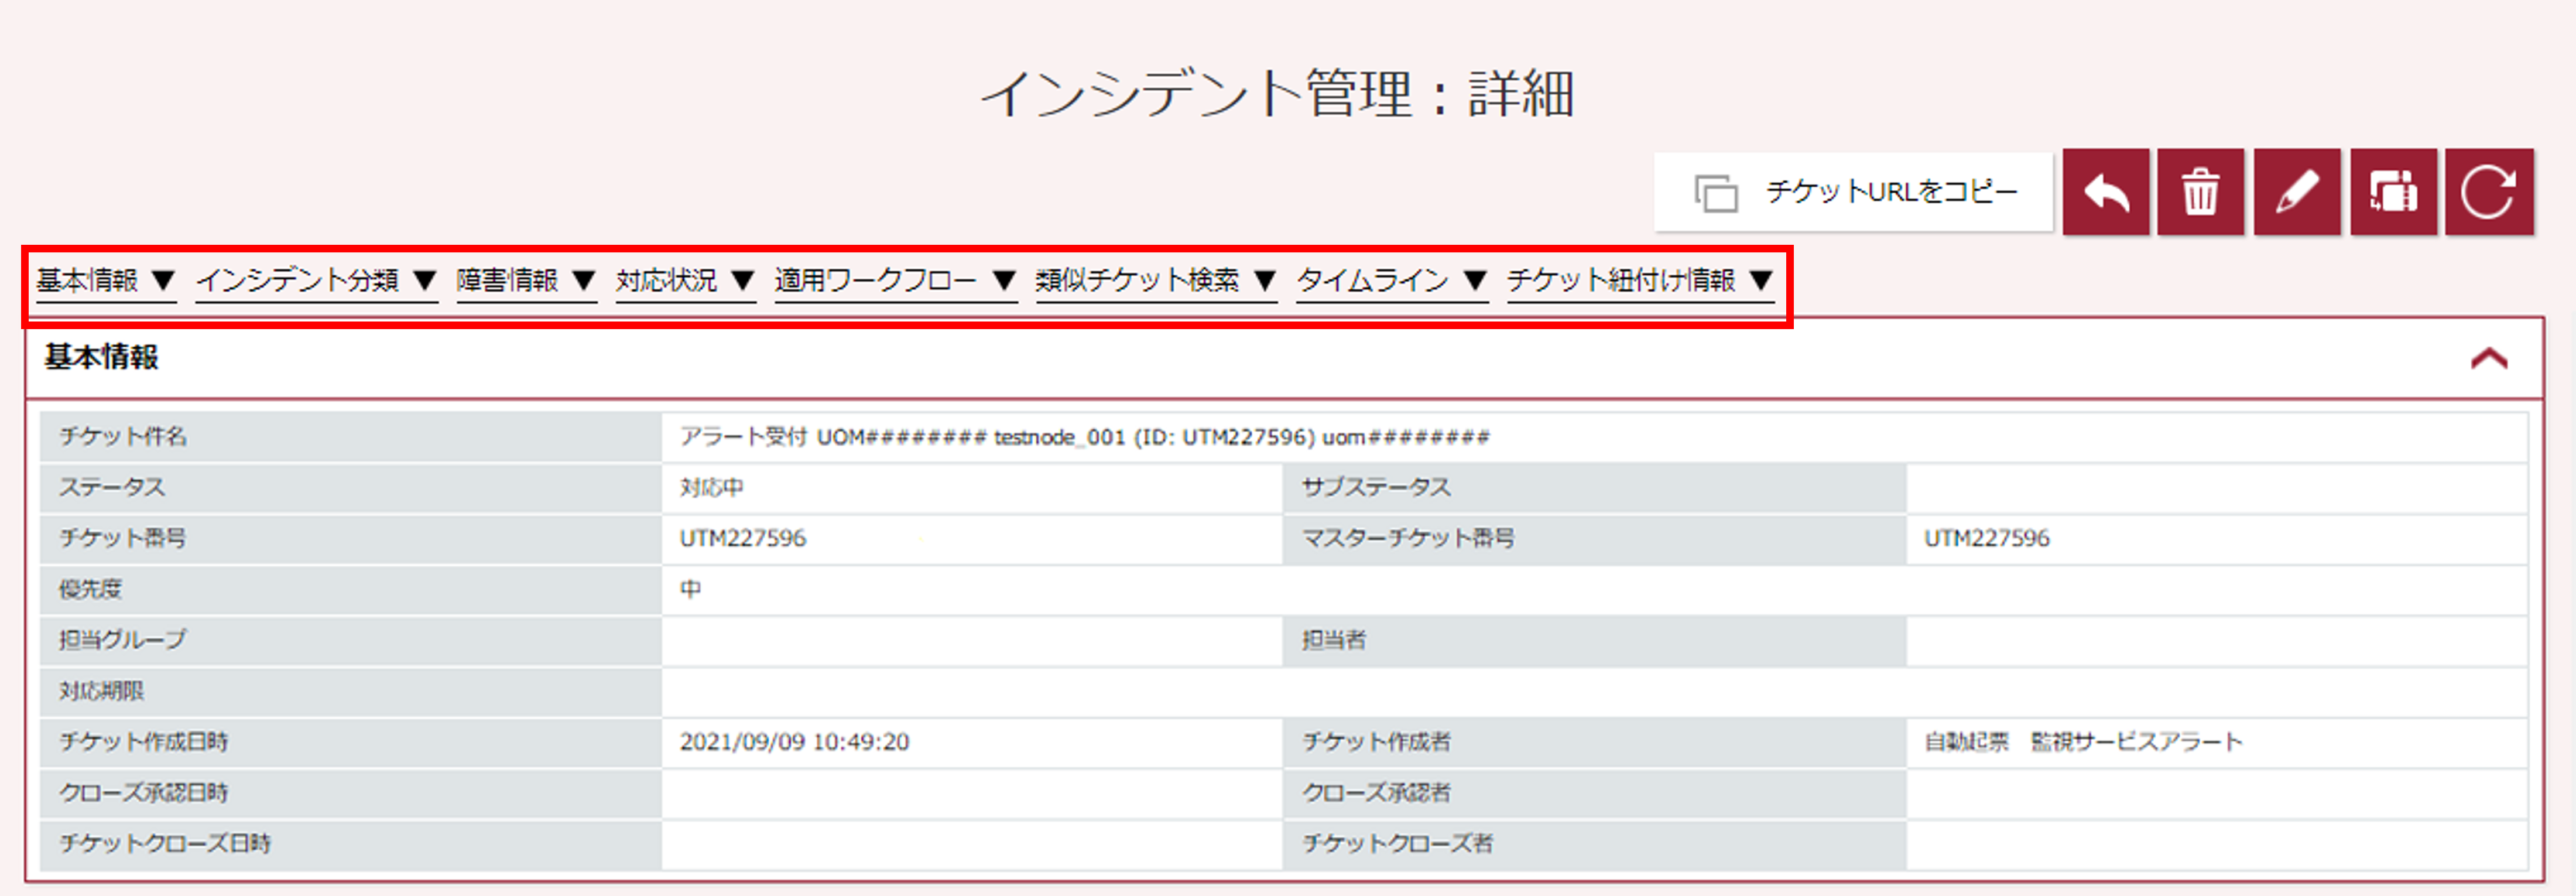This screenshot has width=2576, height=896.
Task: Click ticket creator 自動起票 監視サービスアラート
Action: [2083, 742]
